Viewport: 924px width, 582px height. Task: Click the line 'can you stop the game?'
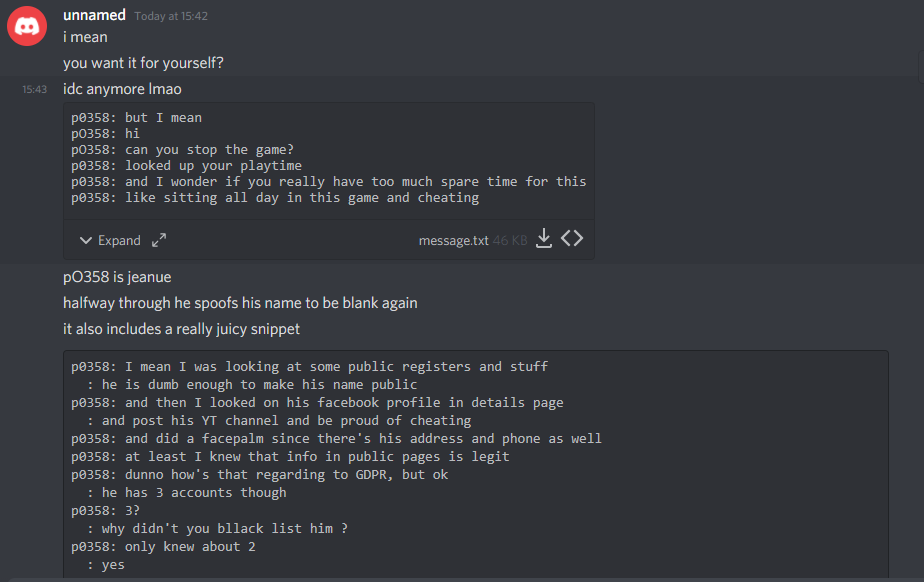pos(182,149)
